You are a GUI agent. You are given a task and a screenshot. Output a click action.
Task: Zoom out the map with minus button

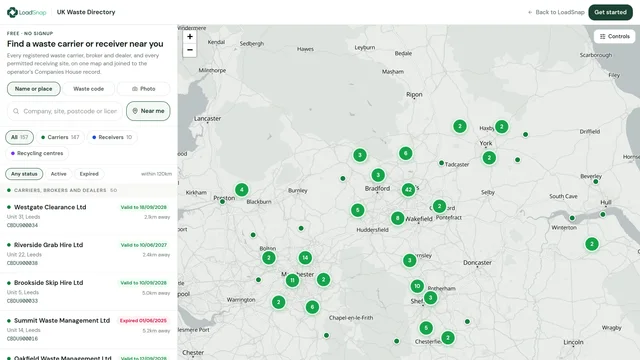coord(190,50)
